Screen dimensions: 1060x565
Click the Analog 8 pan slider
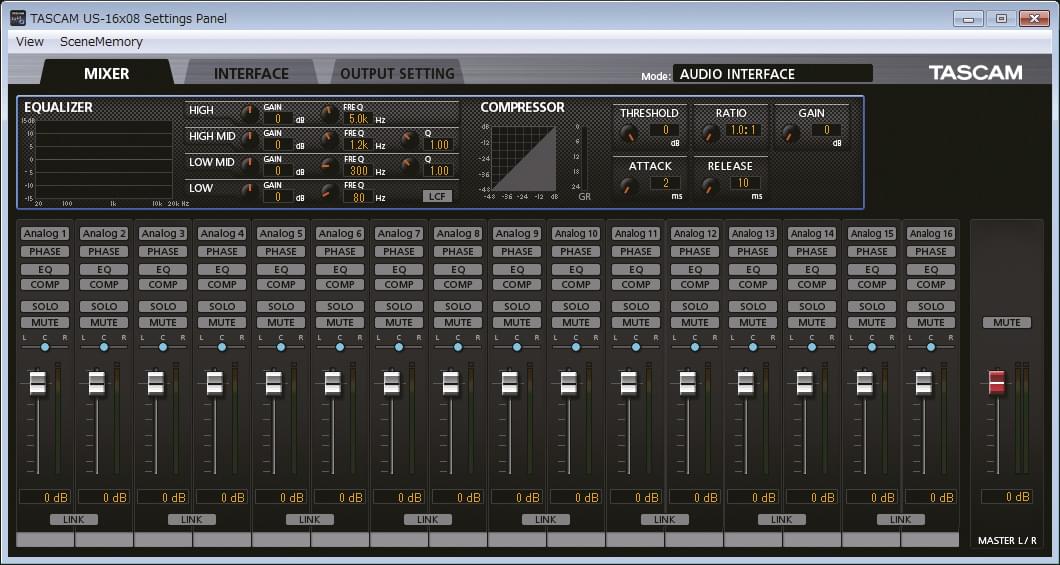click(x=458, y=347)
